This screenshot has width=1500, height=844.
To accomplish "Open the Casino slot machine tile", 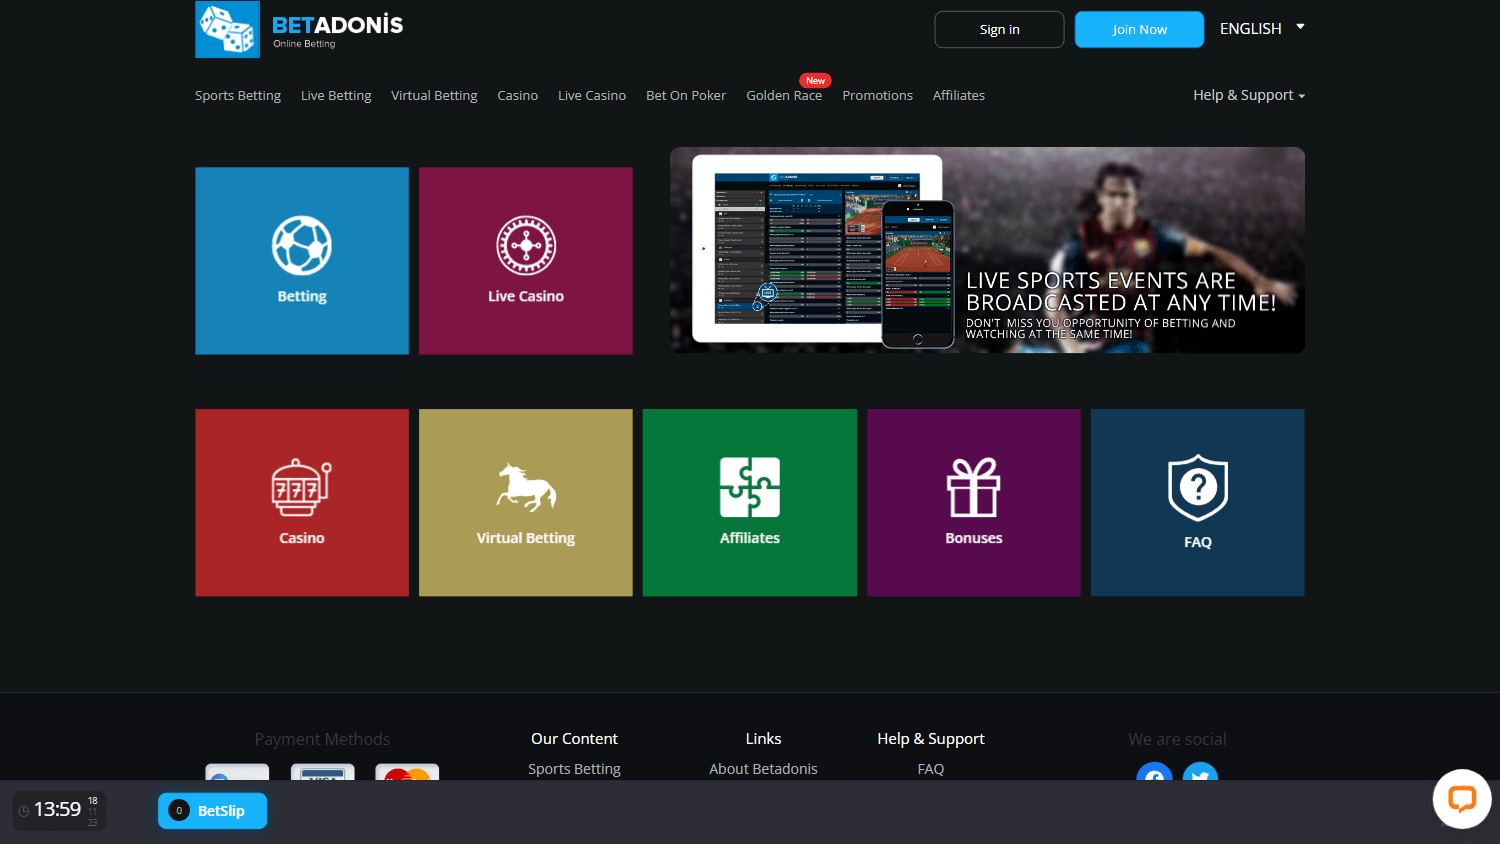I will click(302, 503).
